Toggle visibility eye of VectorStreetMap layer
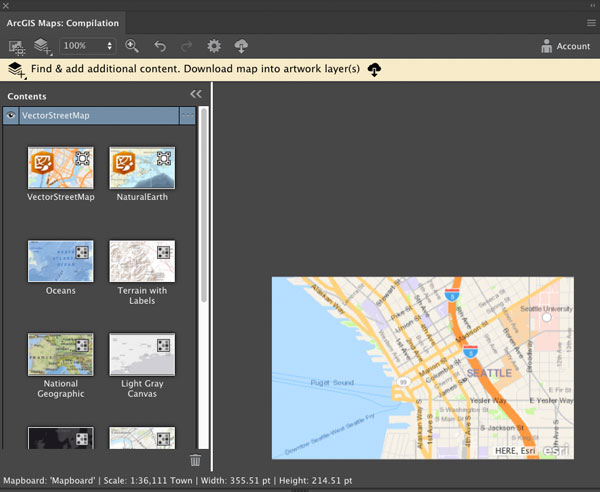The height and width of the screenshot is (492, 600). [x=11, y=115]
